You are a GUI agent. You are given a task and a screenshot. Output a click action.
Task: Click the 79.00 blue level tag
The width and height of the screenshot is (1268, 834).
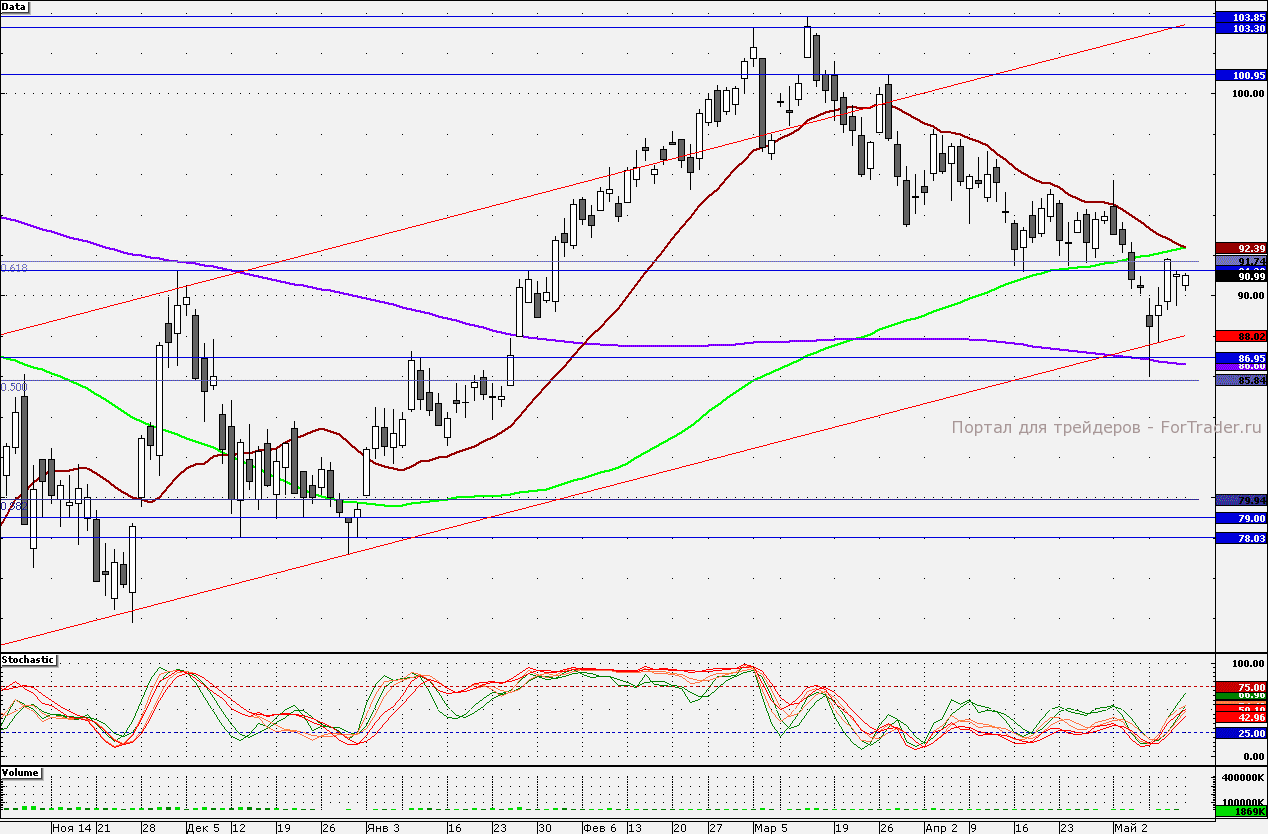[x=1241, y=518]
